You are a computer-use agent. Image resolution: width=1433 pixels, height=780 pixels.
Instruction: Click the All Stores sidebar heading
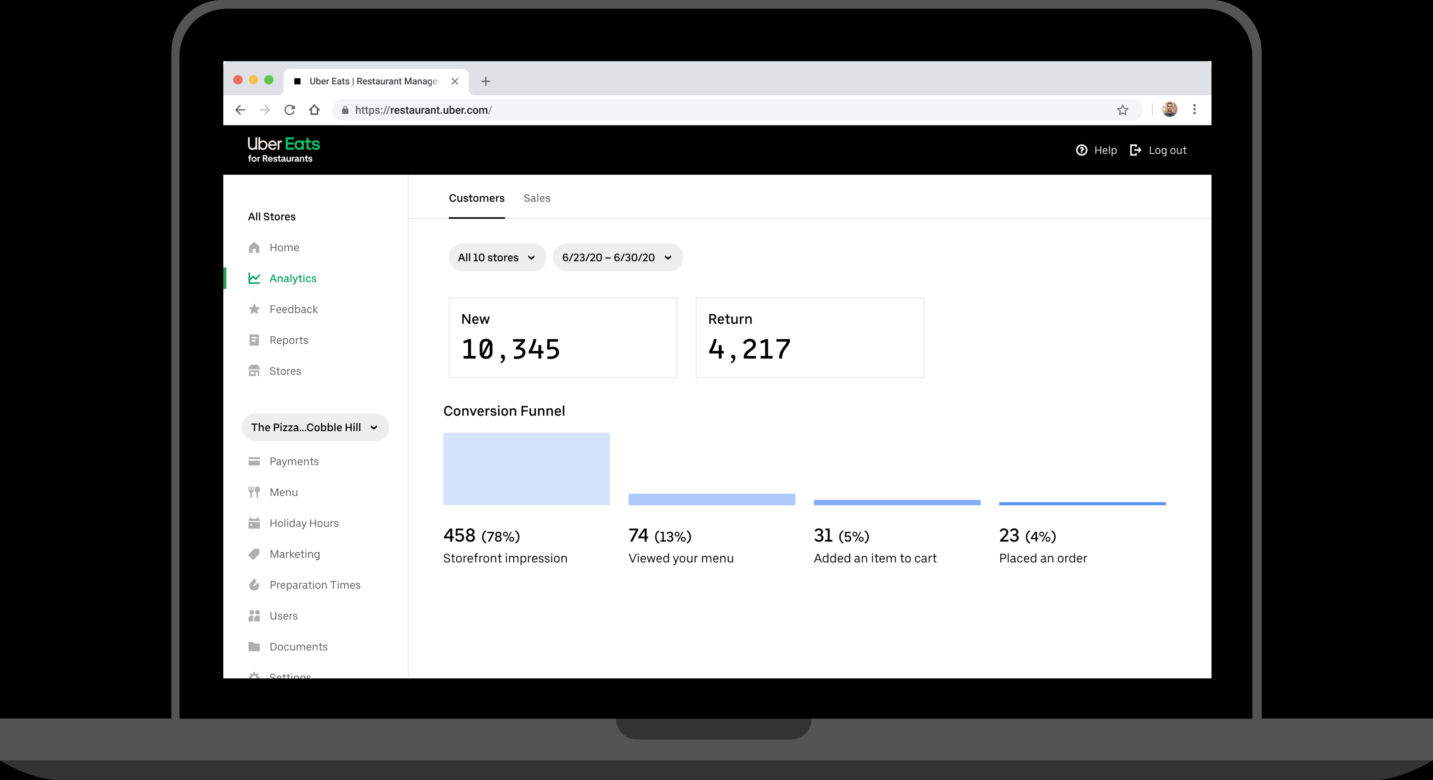(x=272, y=216)
